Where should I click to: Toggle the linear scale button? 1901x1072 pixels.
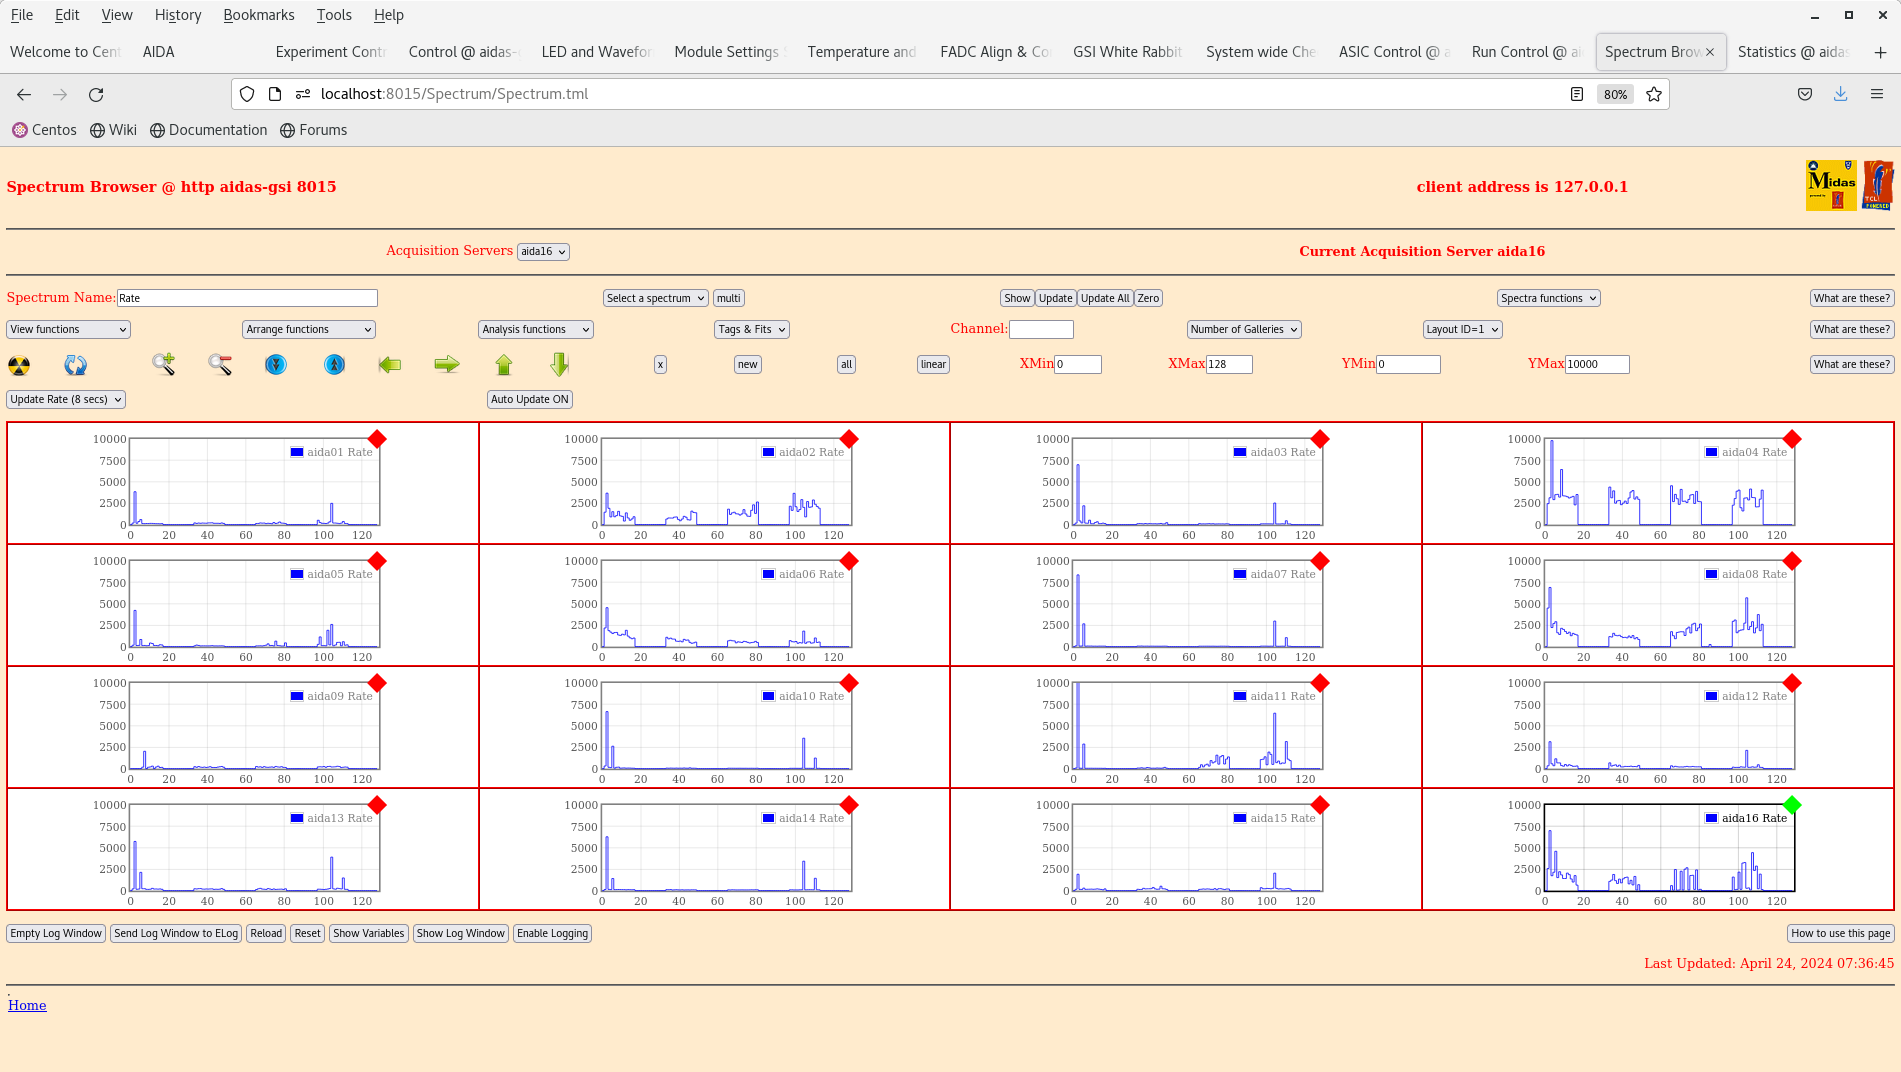pyautogui.click(x=933, y=365)
